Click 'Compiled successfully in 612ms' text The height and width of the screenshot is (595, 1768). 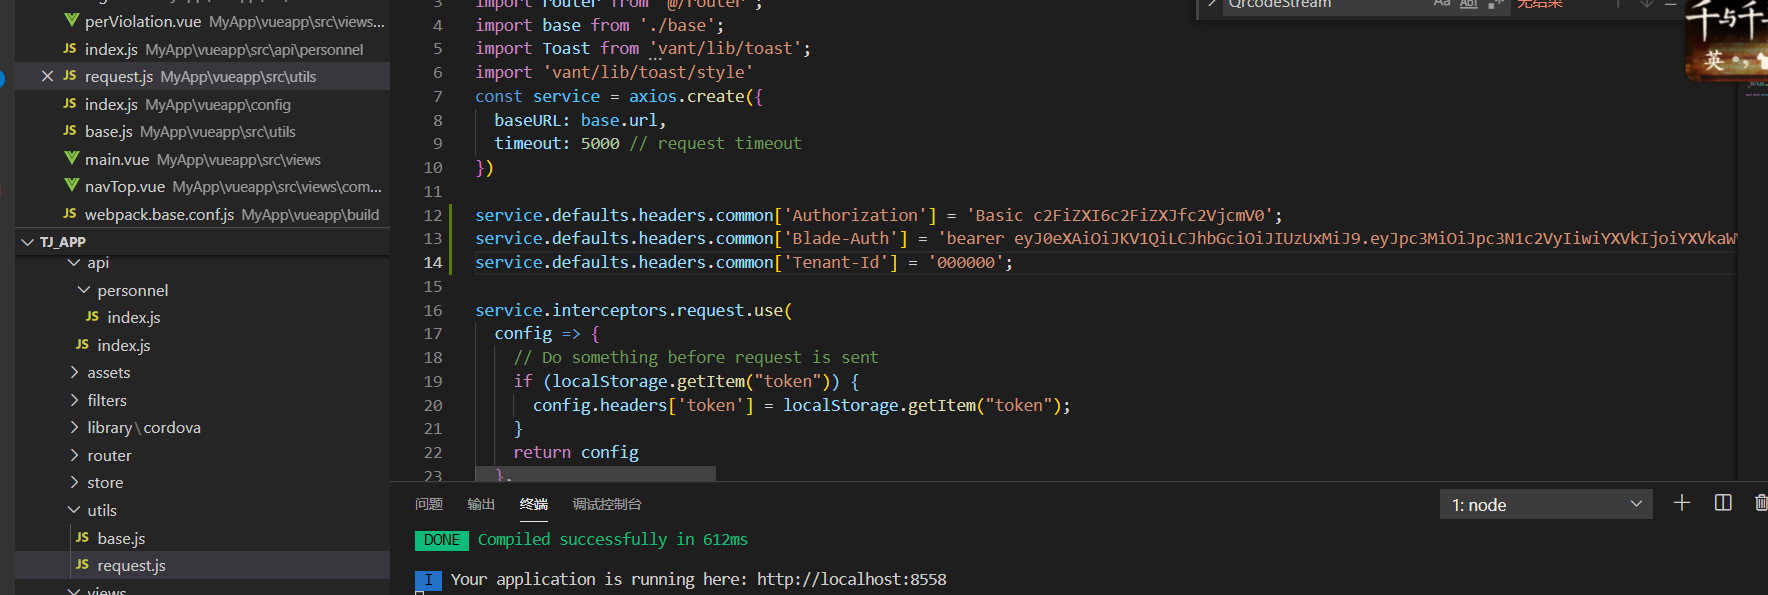(612, 540)
